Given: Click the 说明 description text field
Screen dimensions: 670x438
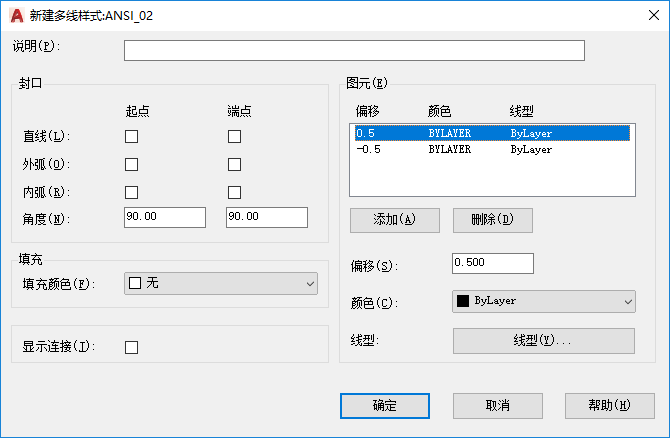Looking at the screenshot, I should 354,50.
